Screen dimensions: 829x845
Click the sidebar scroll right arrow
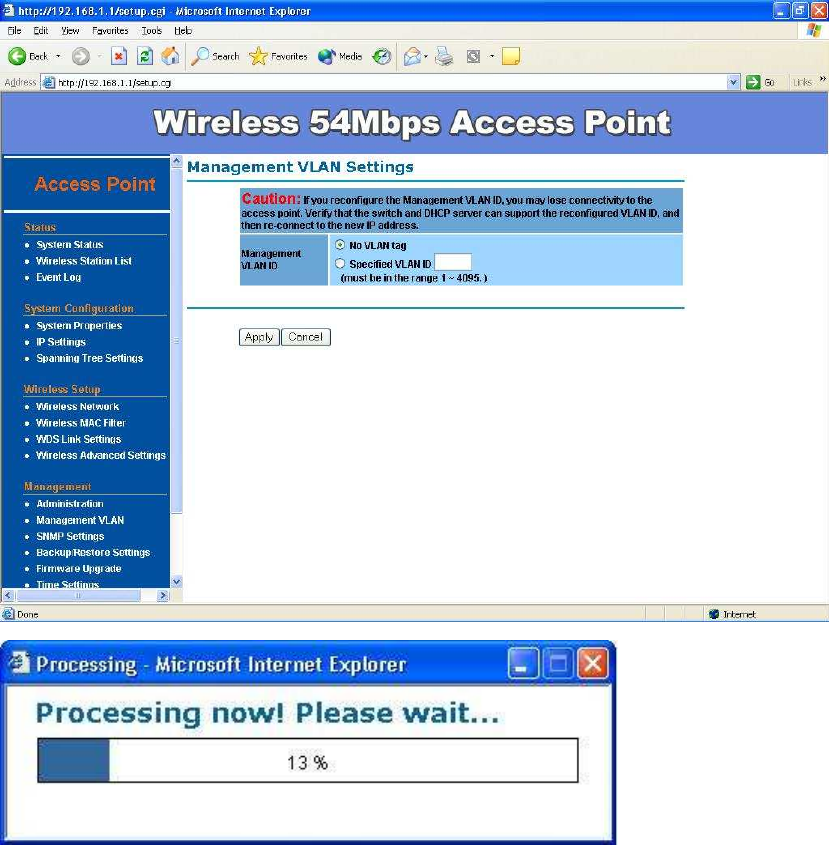click(x=163, y=595)
